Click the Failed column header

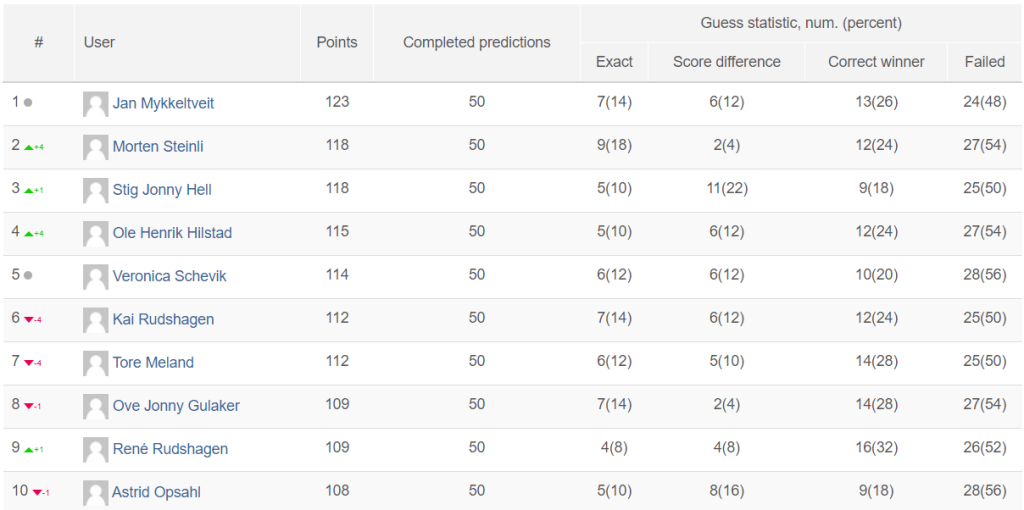click(x=985, y=61)
